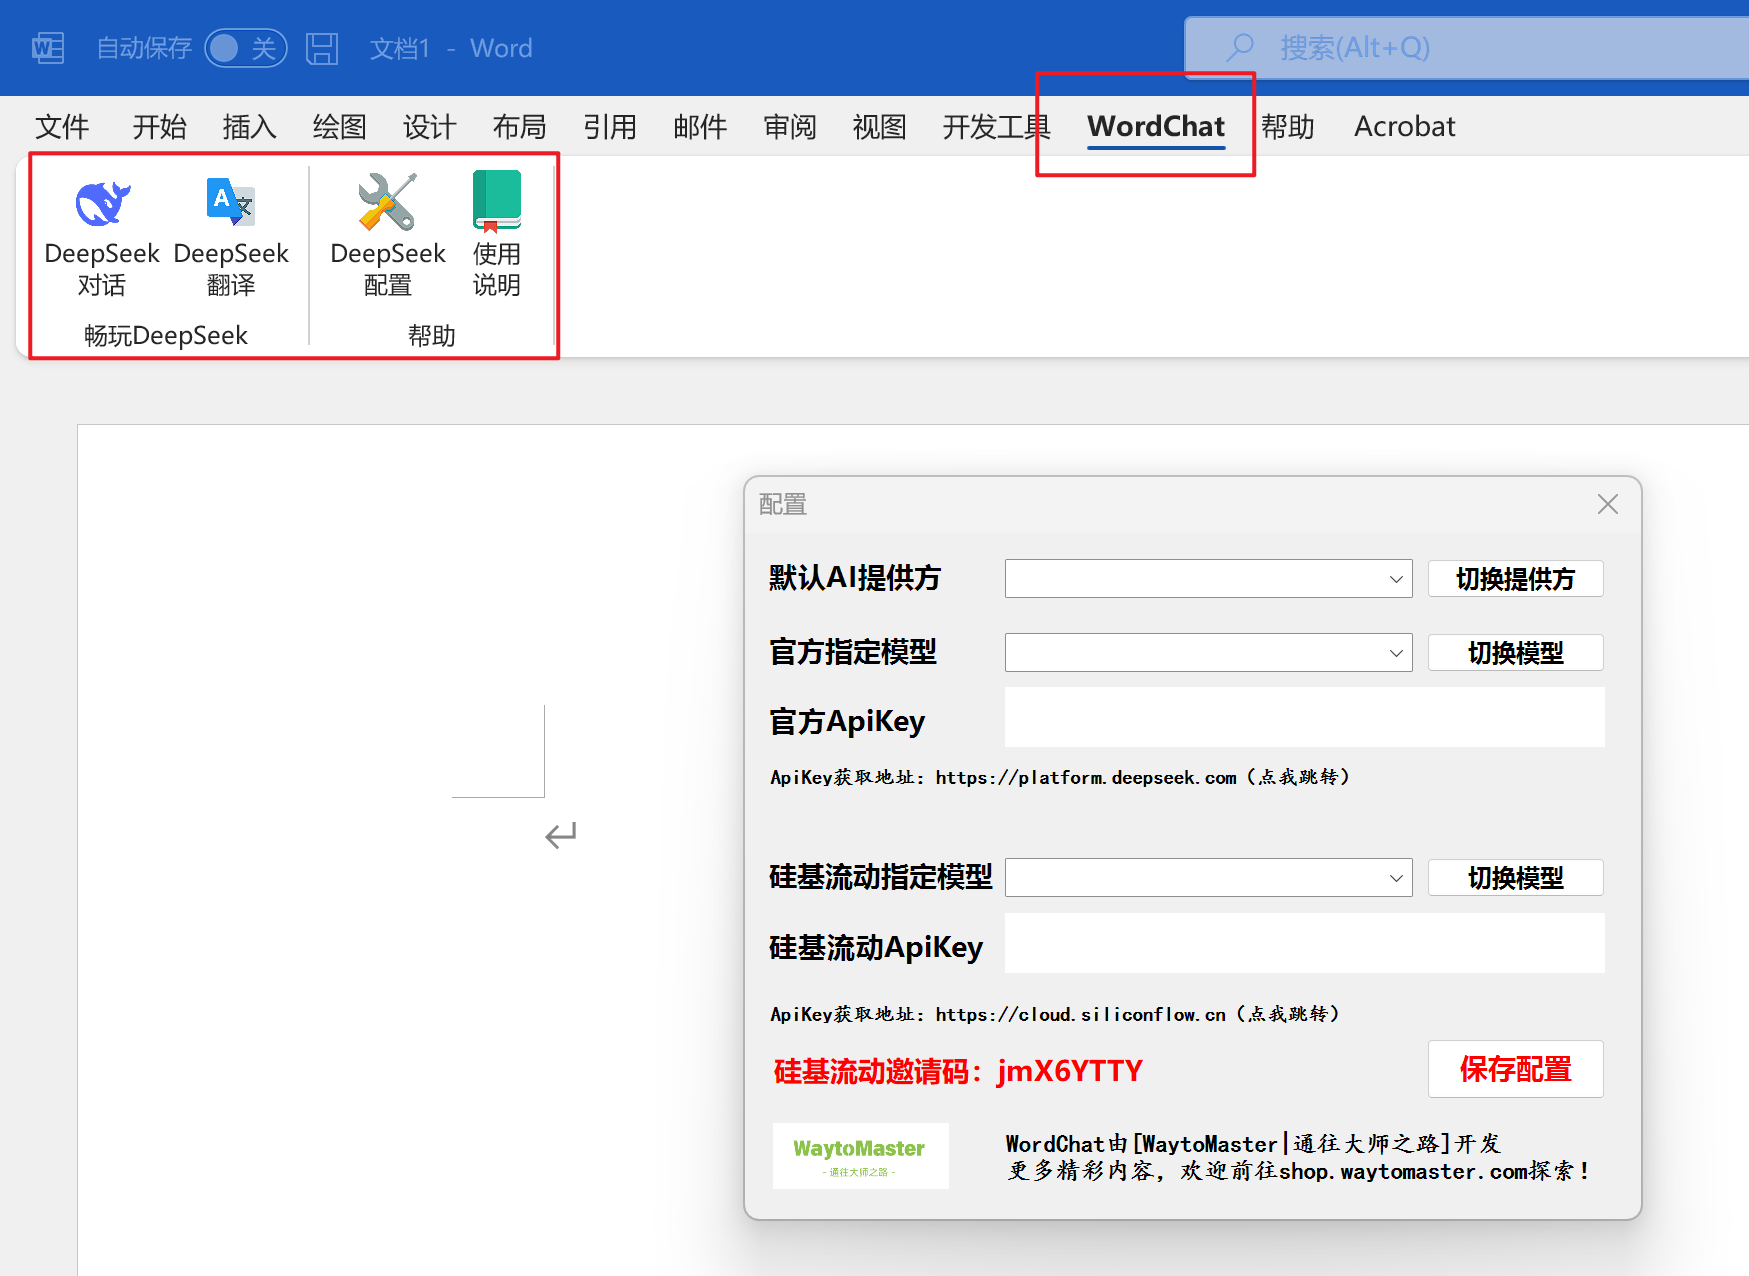Click the 搜索(Alt+Q) search box
The image size is (1749, 1276).
pyautogui.click(x=1467, y=47)
